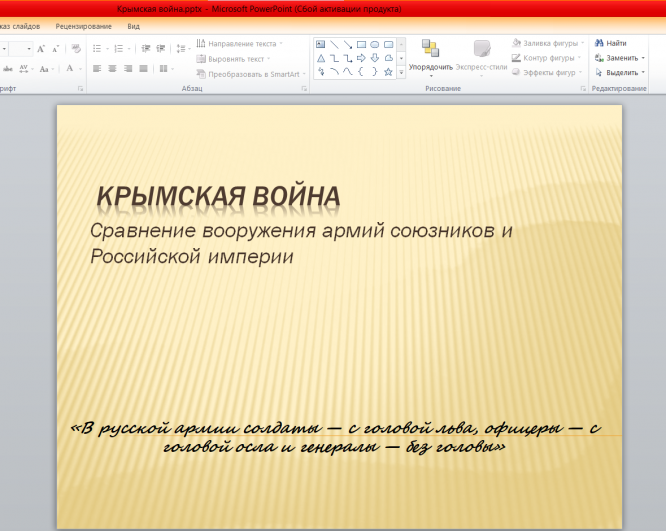Click the numbered list icon

(119, 48)
